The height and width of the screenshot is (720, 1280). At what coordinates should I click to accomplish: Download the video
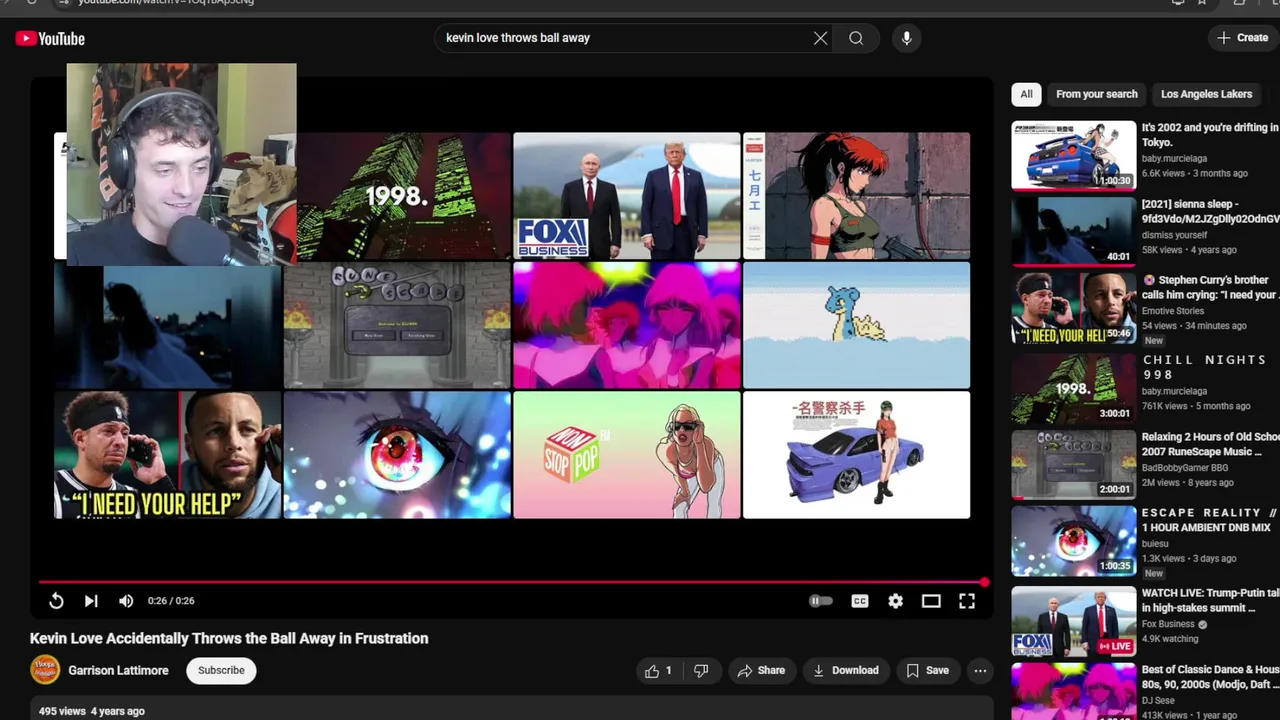(x=845, y=671)
